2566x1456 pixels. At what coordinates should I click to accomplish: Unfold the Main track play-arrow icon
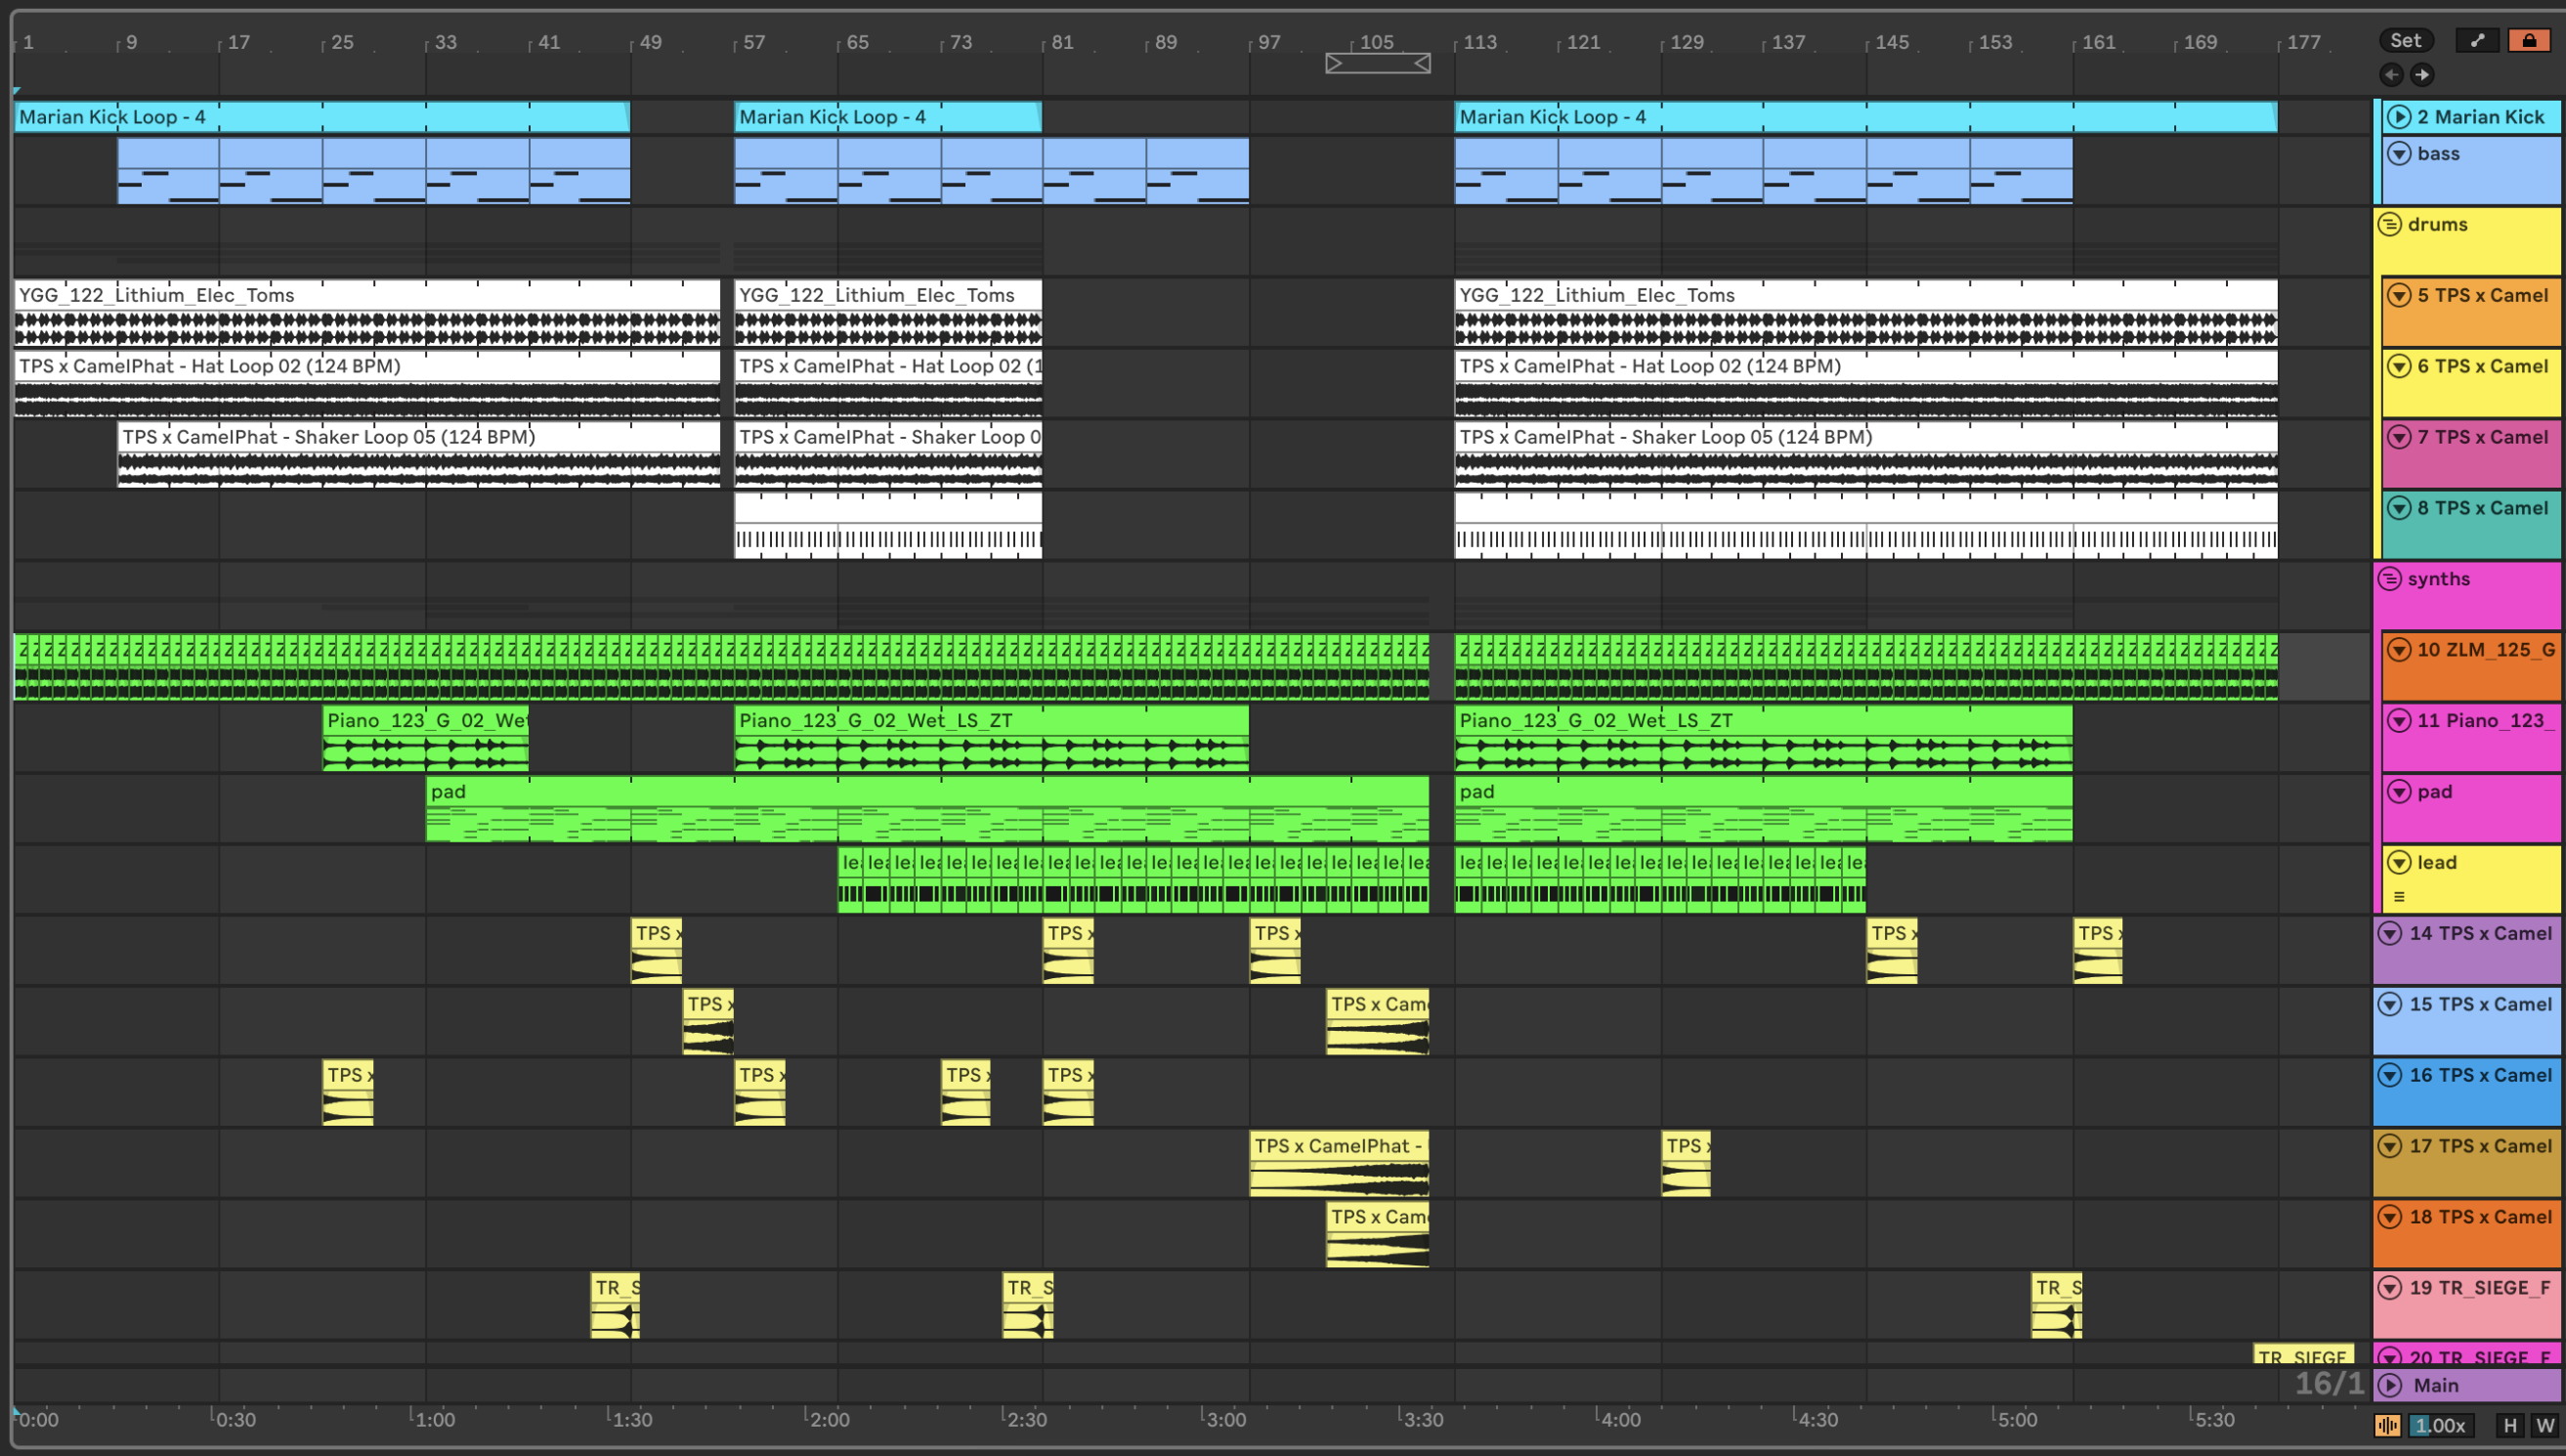coord(2390,1385)
